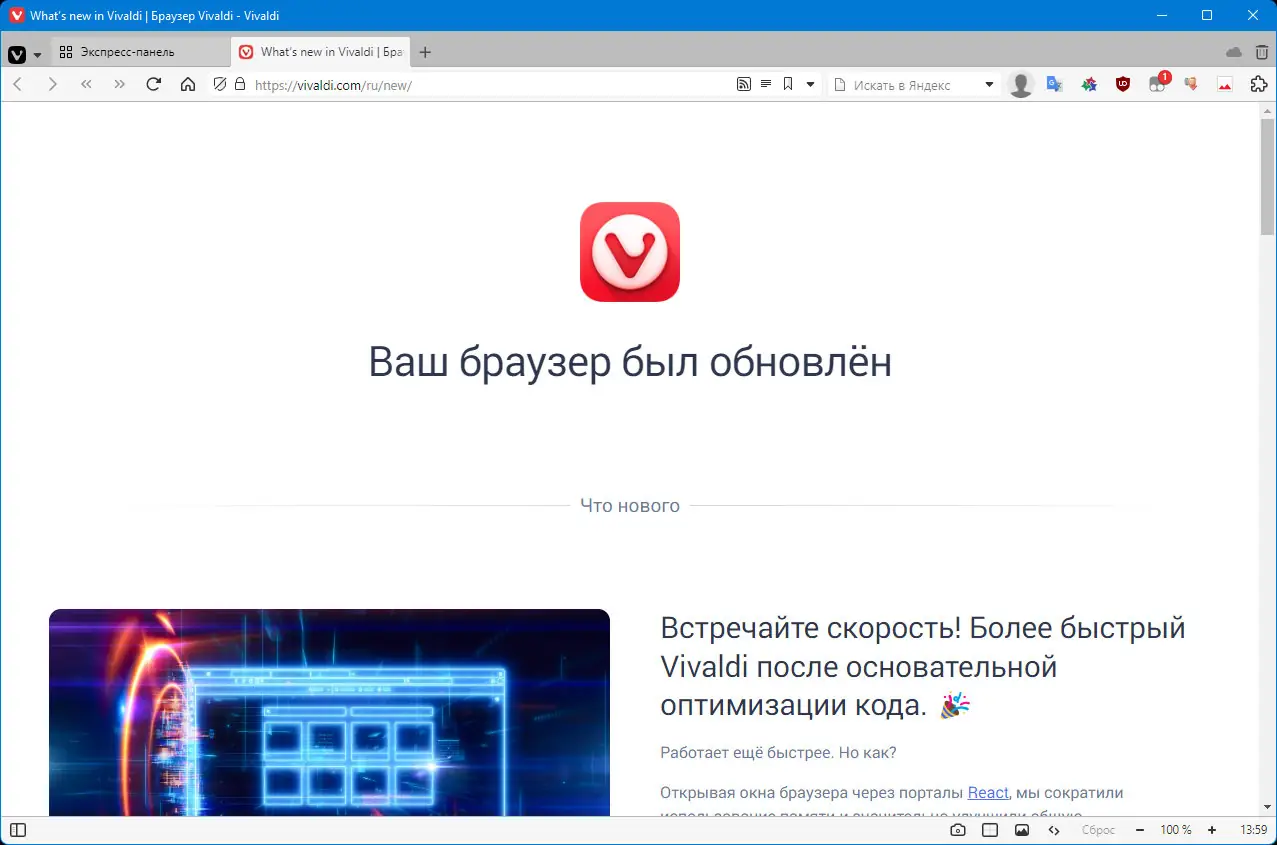Open the Vivaldi menu via the V icon
Viewport: 1277px width, 845px height.
click(16, 54)
